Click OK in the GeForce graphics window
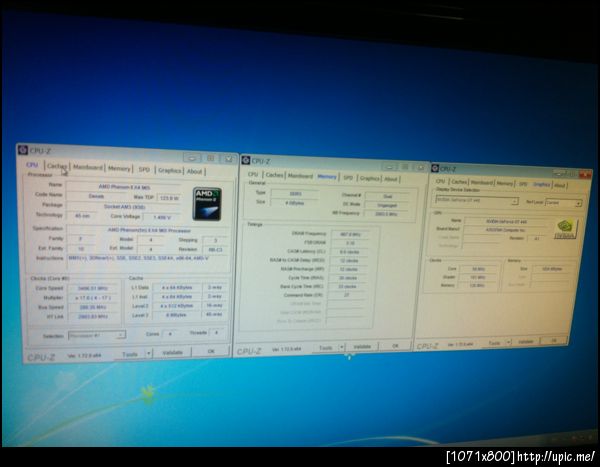Screen dimensions: 600x467 [x=553, y=340]
